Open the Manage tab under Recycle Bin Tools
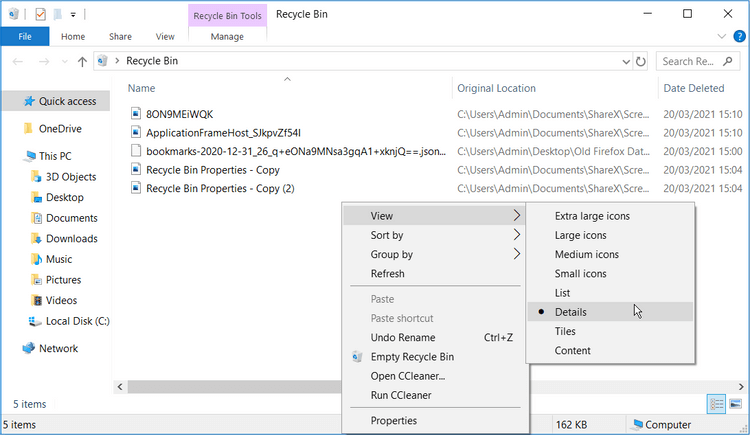Image resolution: width=750 pixels, height=435 pixels. [x=227, y=36]
